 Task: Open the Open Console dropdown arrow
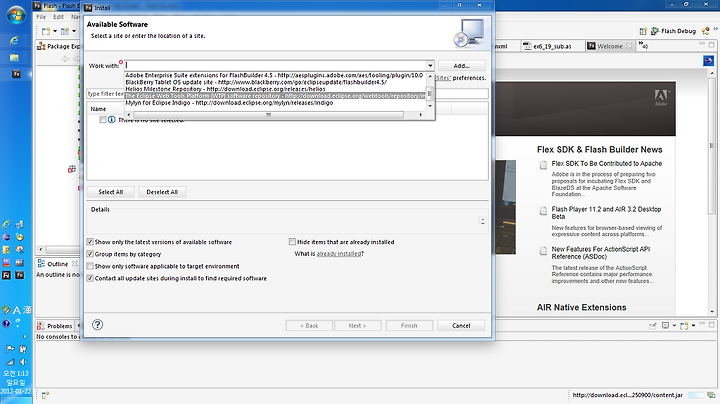pyautogui.click(x=693, y=325)
